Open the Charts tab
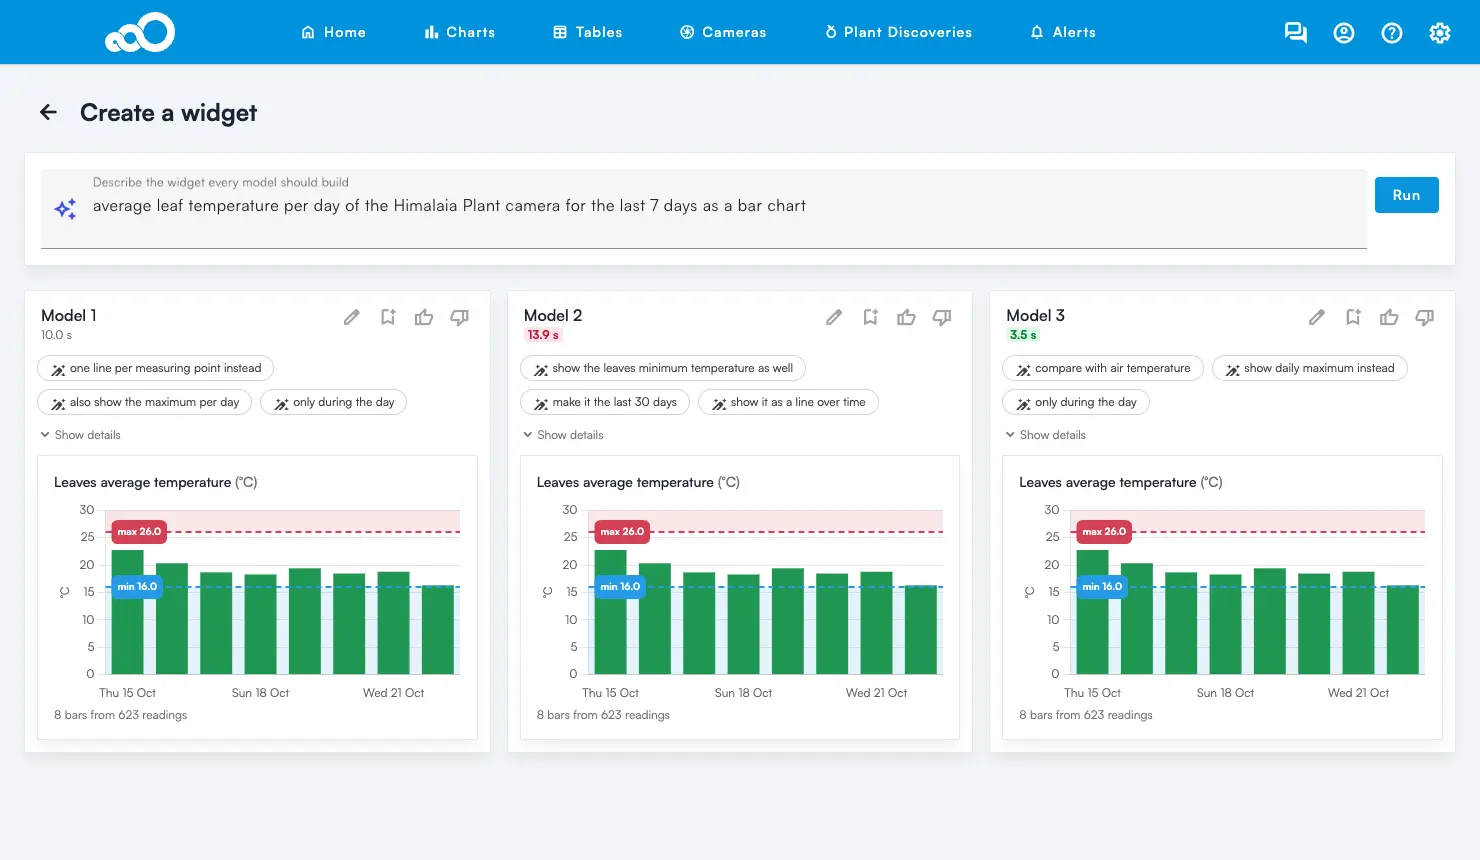Image resolution: width=1480 pixels, height=860 pixels. 459,32
